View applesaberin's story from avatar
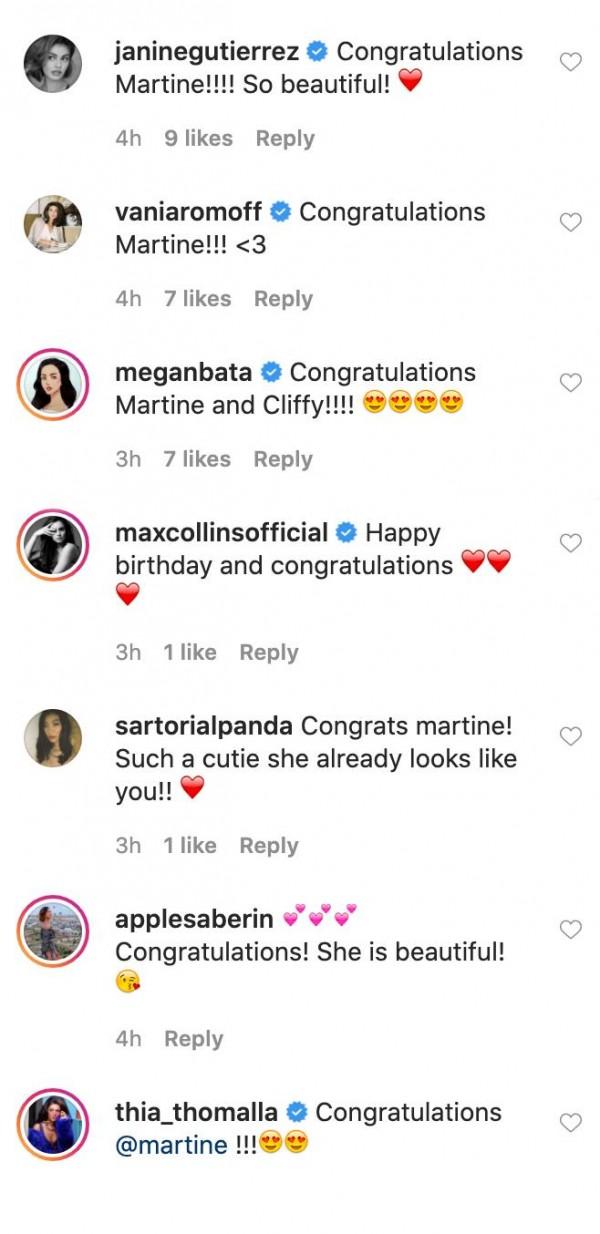The width and height of the screenshot is (600, 1234). click(53, 931)
